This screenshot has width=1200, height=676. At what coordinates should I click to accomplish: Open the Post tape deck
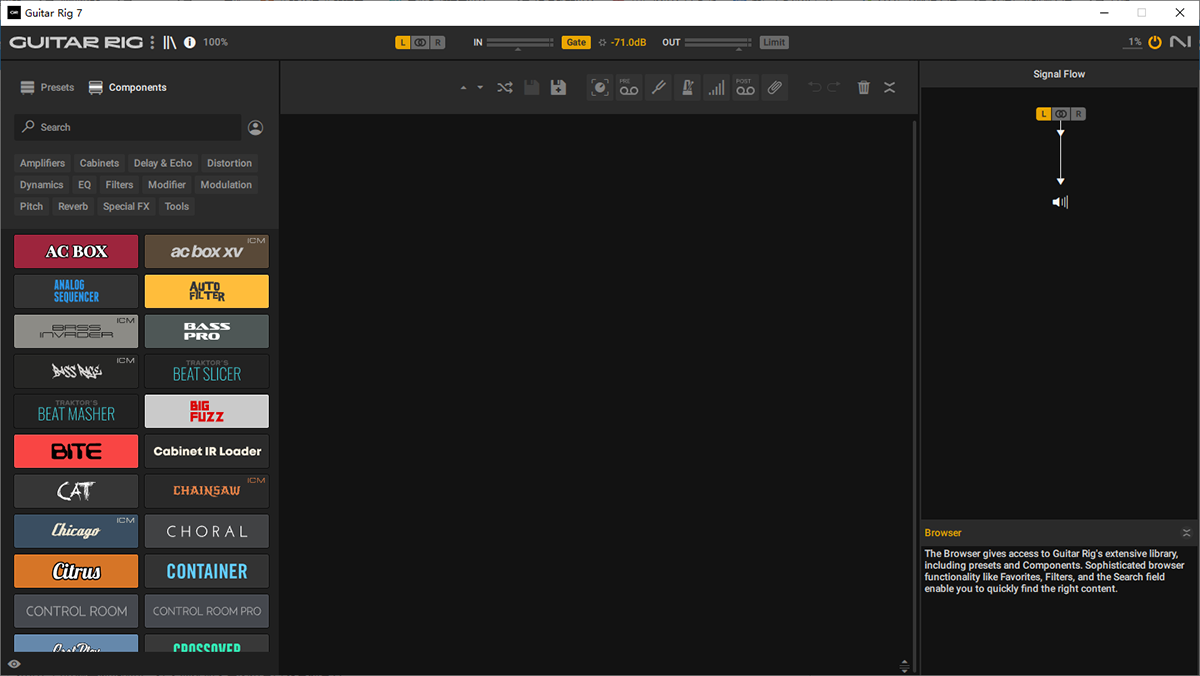point(745,88)
